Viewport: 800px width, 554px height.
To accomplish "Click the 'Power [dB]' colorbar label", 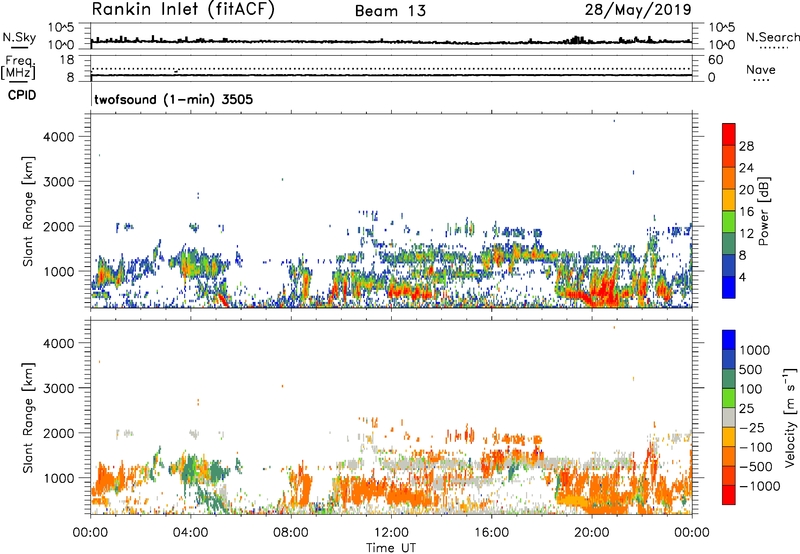I will click(x=764, y=211).
